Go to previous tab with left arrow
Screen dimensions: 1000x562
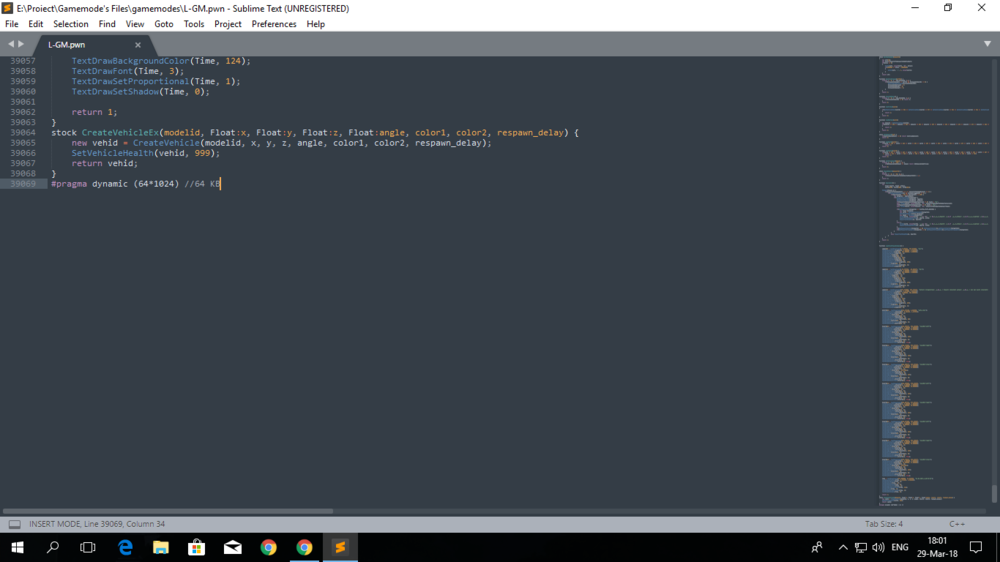(x=10, y=44)
